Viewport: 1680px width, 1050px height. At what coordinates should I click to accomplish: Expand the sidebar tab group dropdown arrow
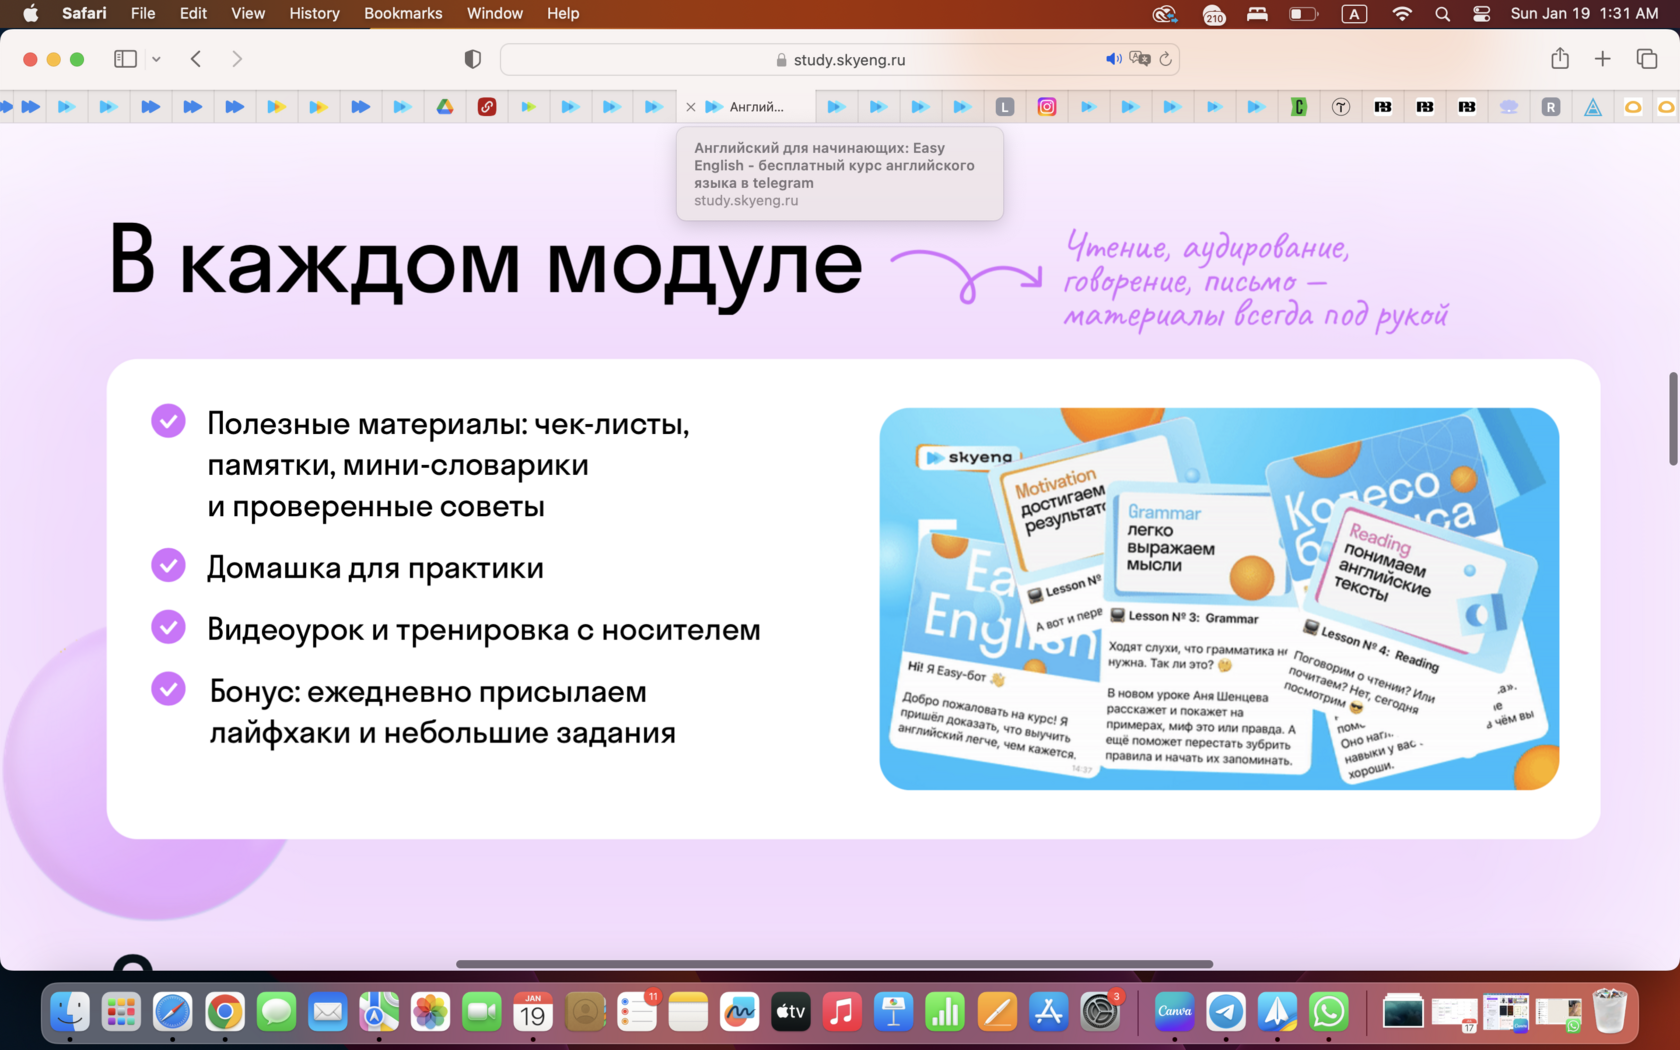tap(156, 59)
